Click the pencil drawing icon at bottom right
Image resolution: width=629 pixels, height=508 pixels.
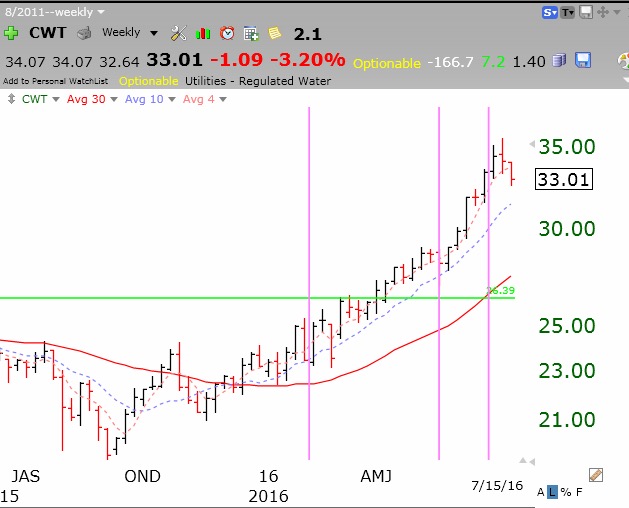click(x=596, y=474)
